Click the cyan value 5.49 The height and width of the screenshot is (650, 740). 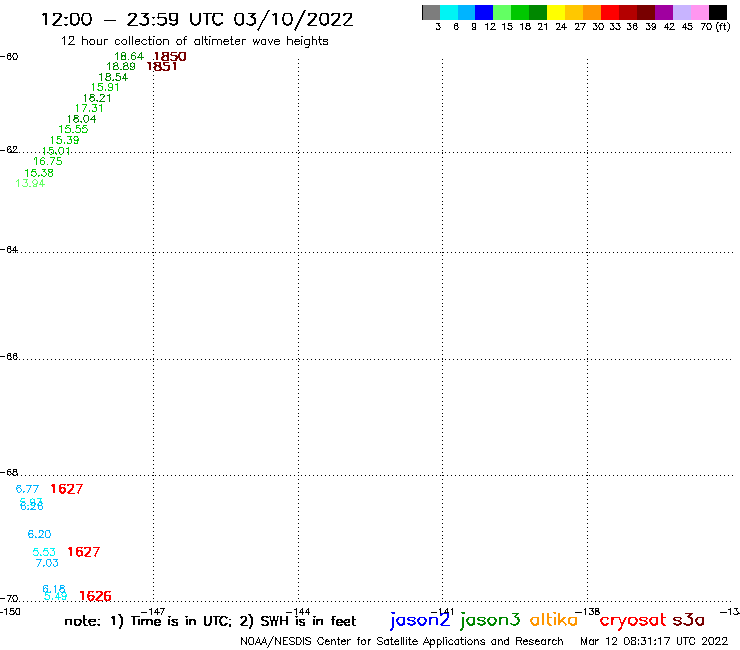[55, 596]
